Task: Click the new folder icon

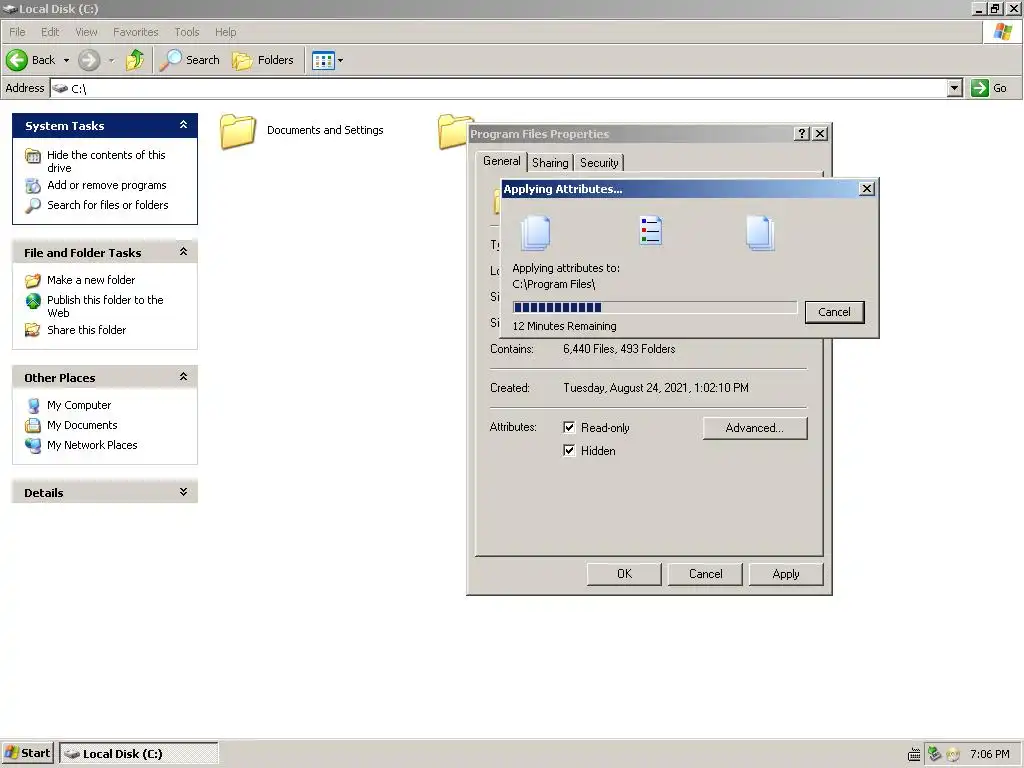Action: click(33, 281)
